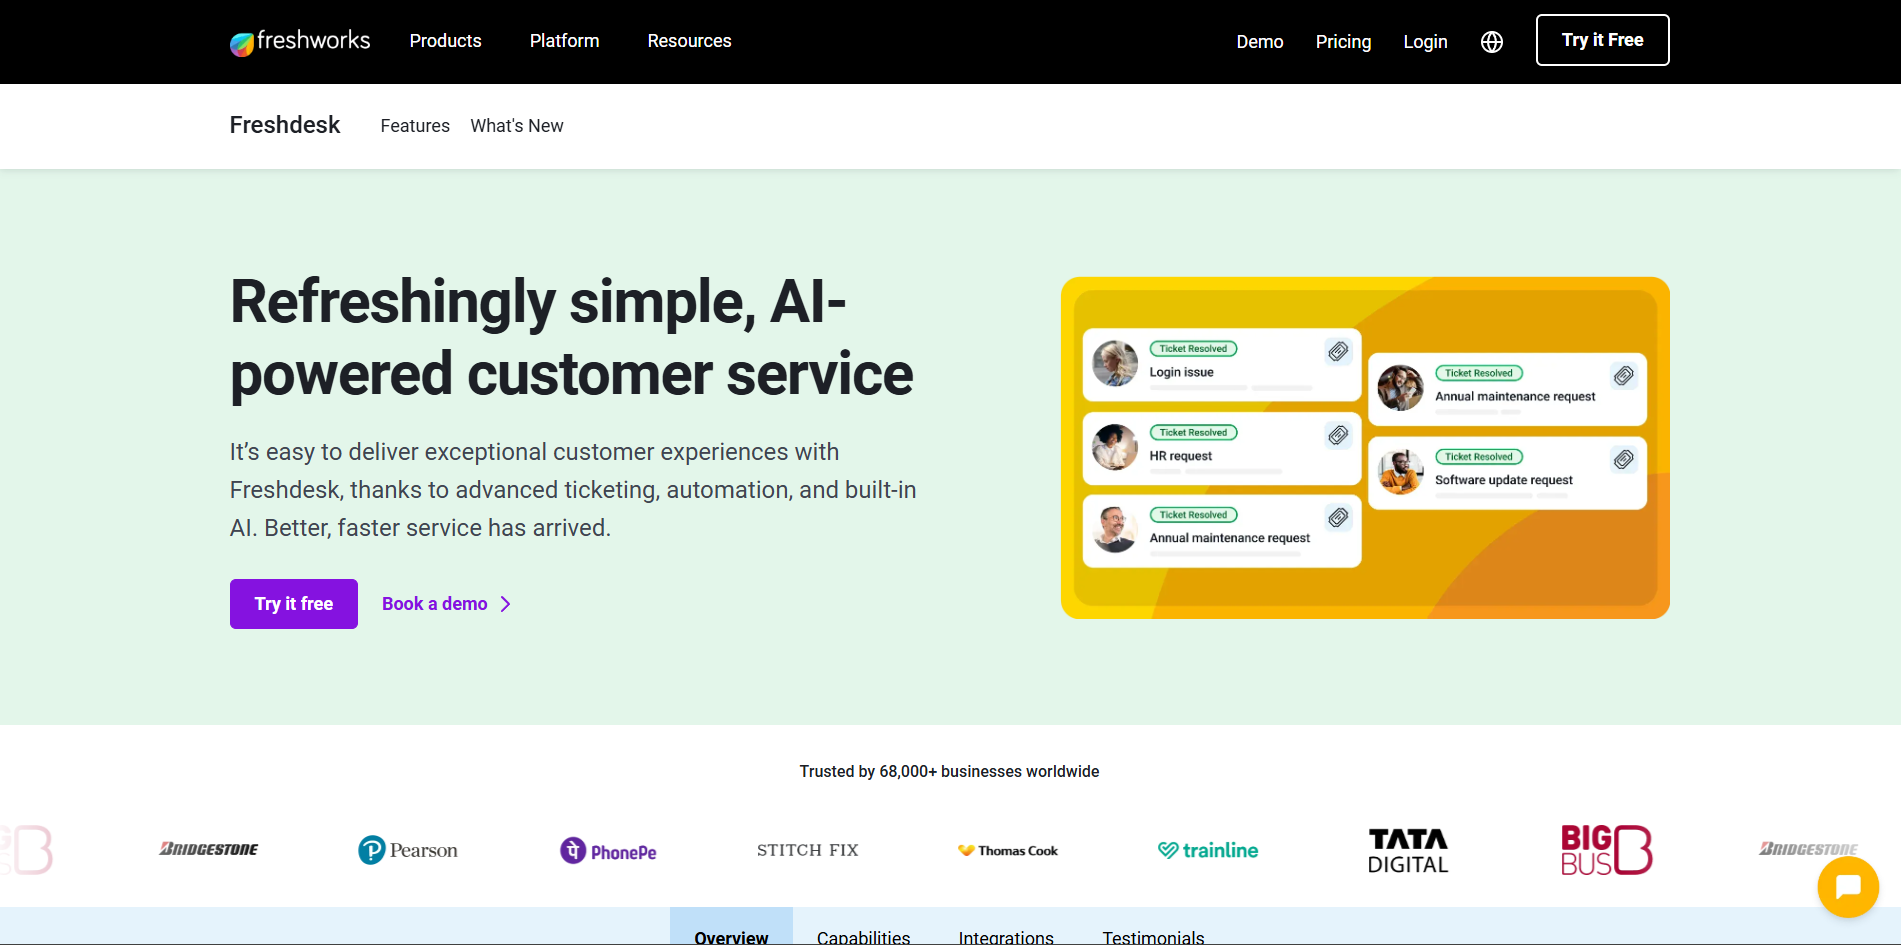This screenshot has height=945, width=1901.
Task: Click the Thomas Cook logo
Action: [x=1008, y=850]
